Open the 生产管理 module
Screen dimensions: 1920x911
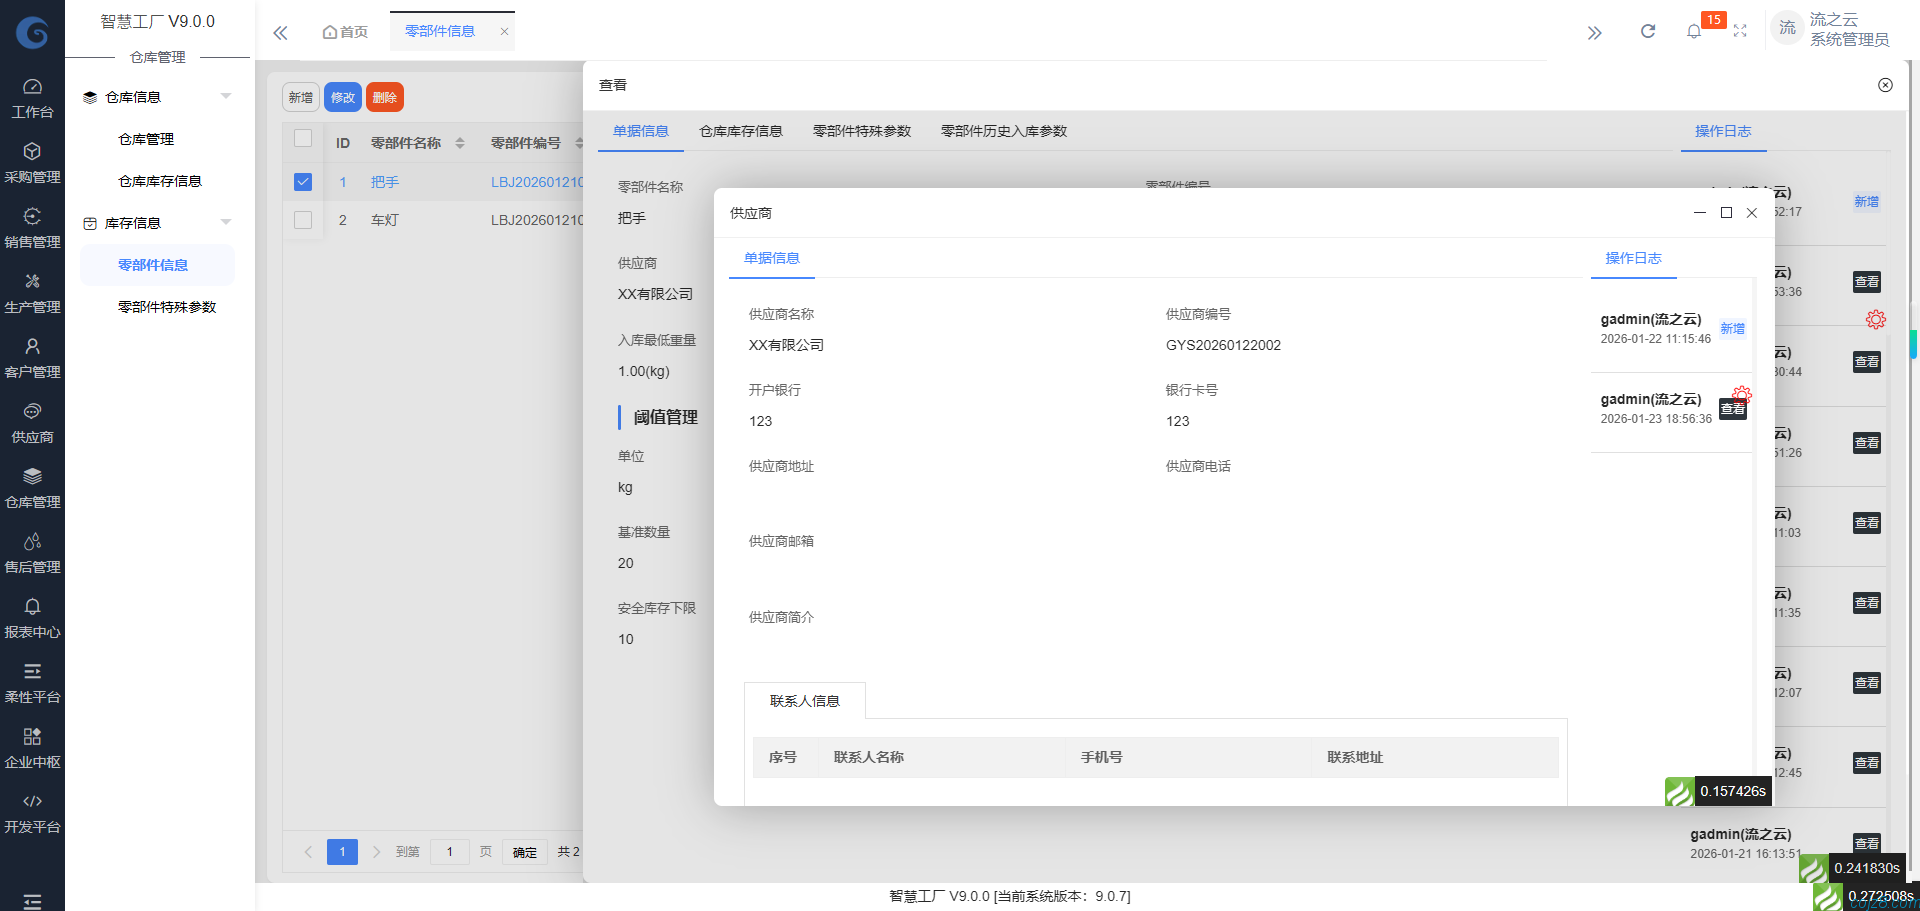(x=32, y=293)
